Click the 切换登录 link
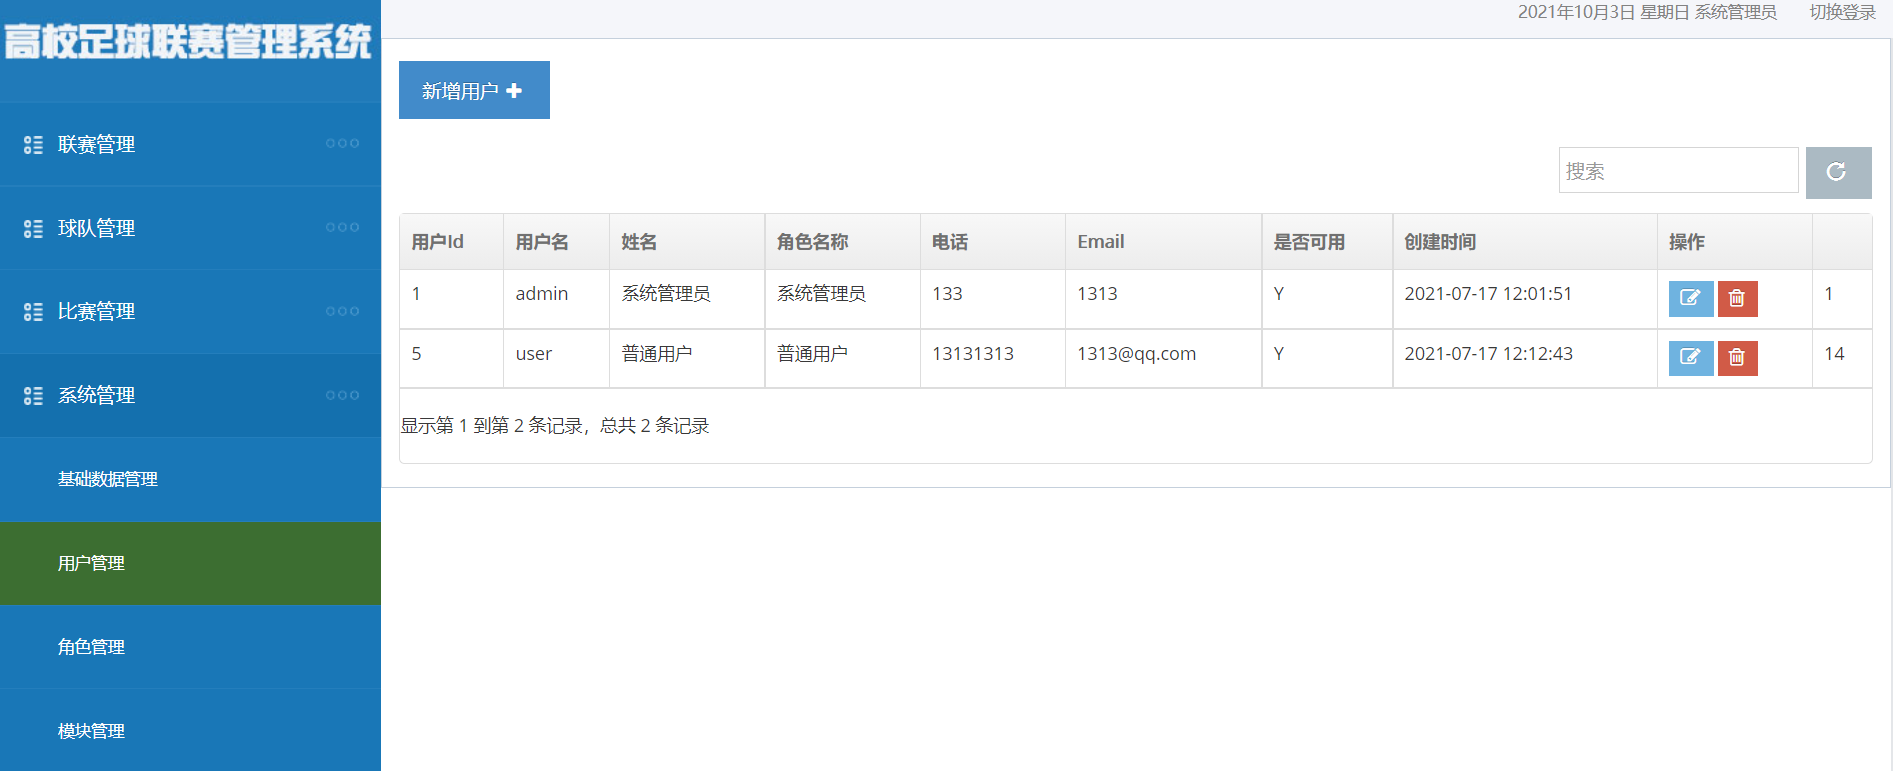 pos(1842,12)
